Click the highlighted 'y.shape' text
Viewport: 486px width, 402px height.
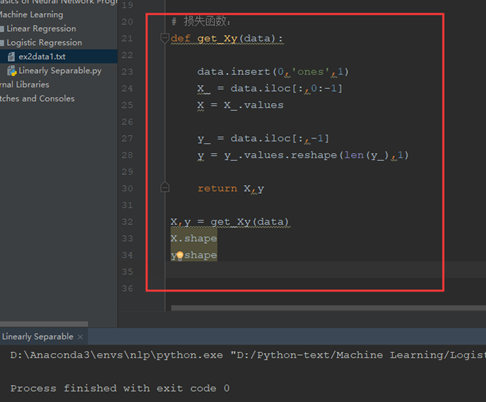point(194,255)
